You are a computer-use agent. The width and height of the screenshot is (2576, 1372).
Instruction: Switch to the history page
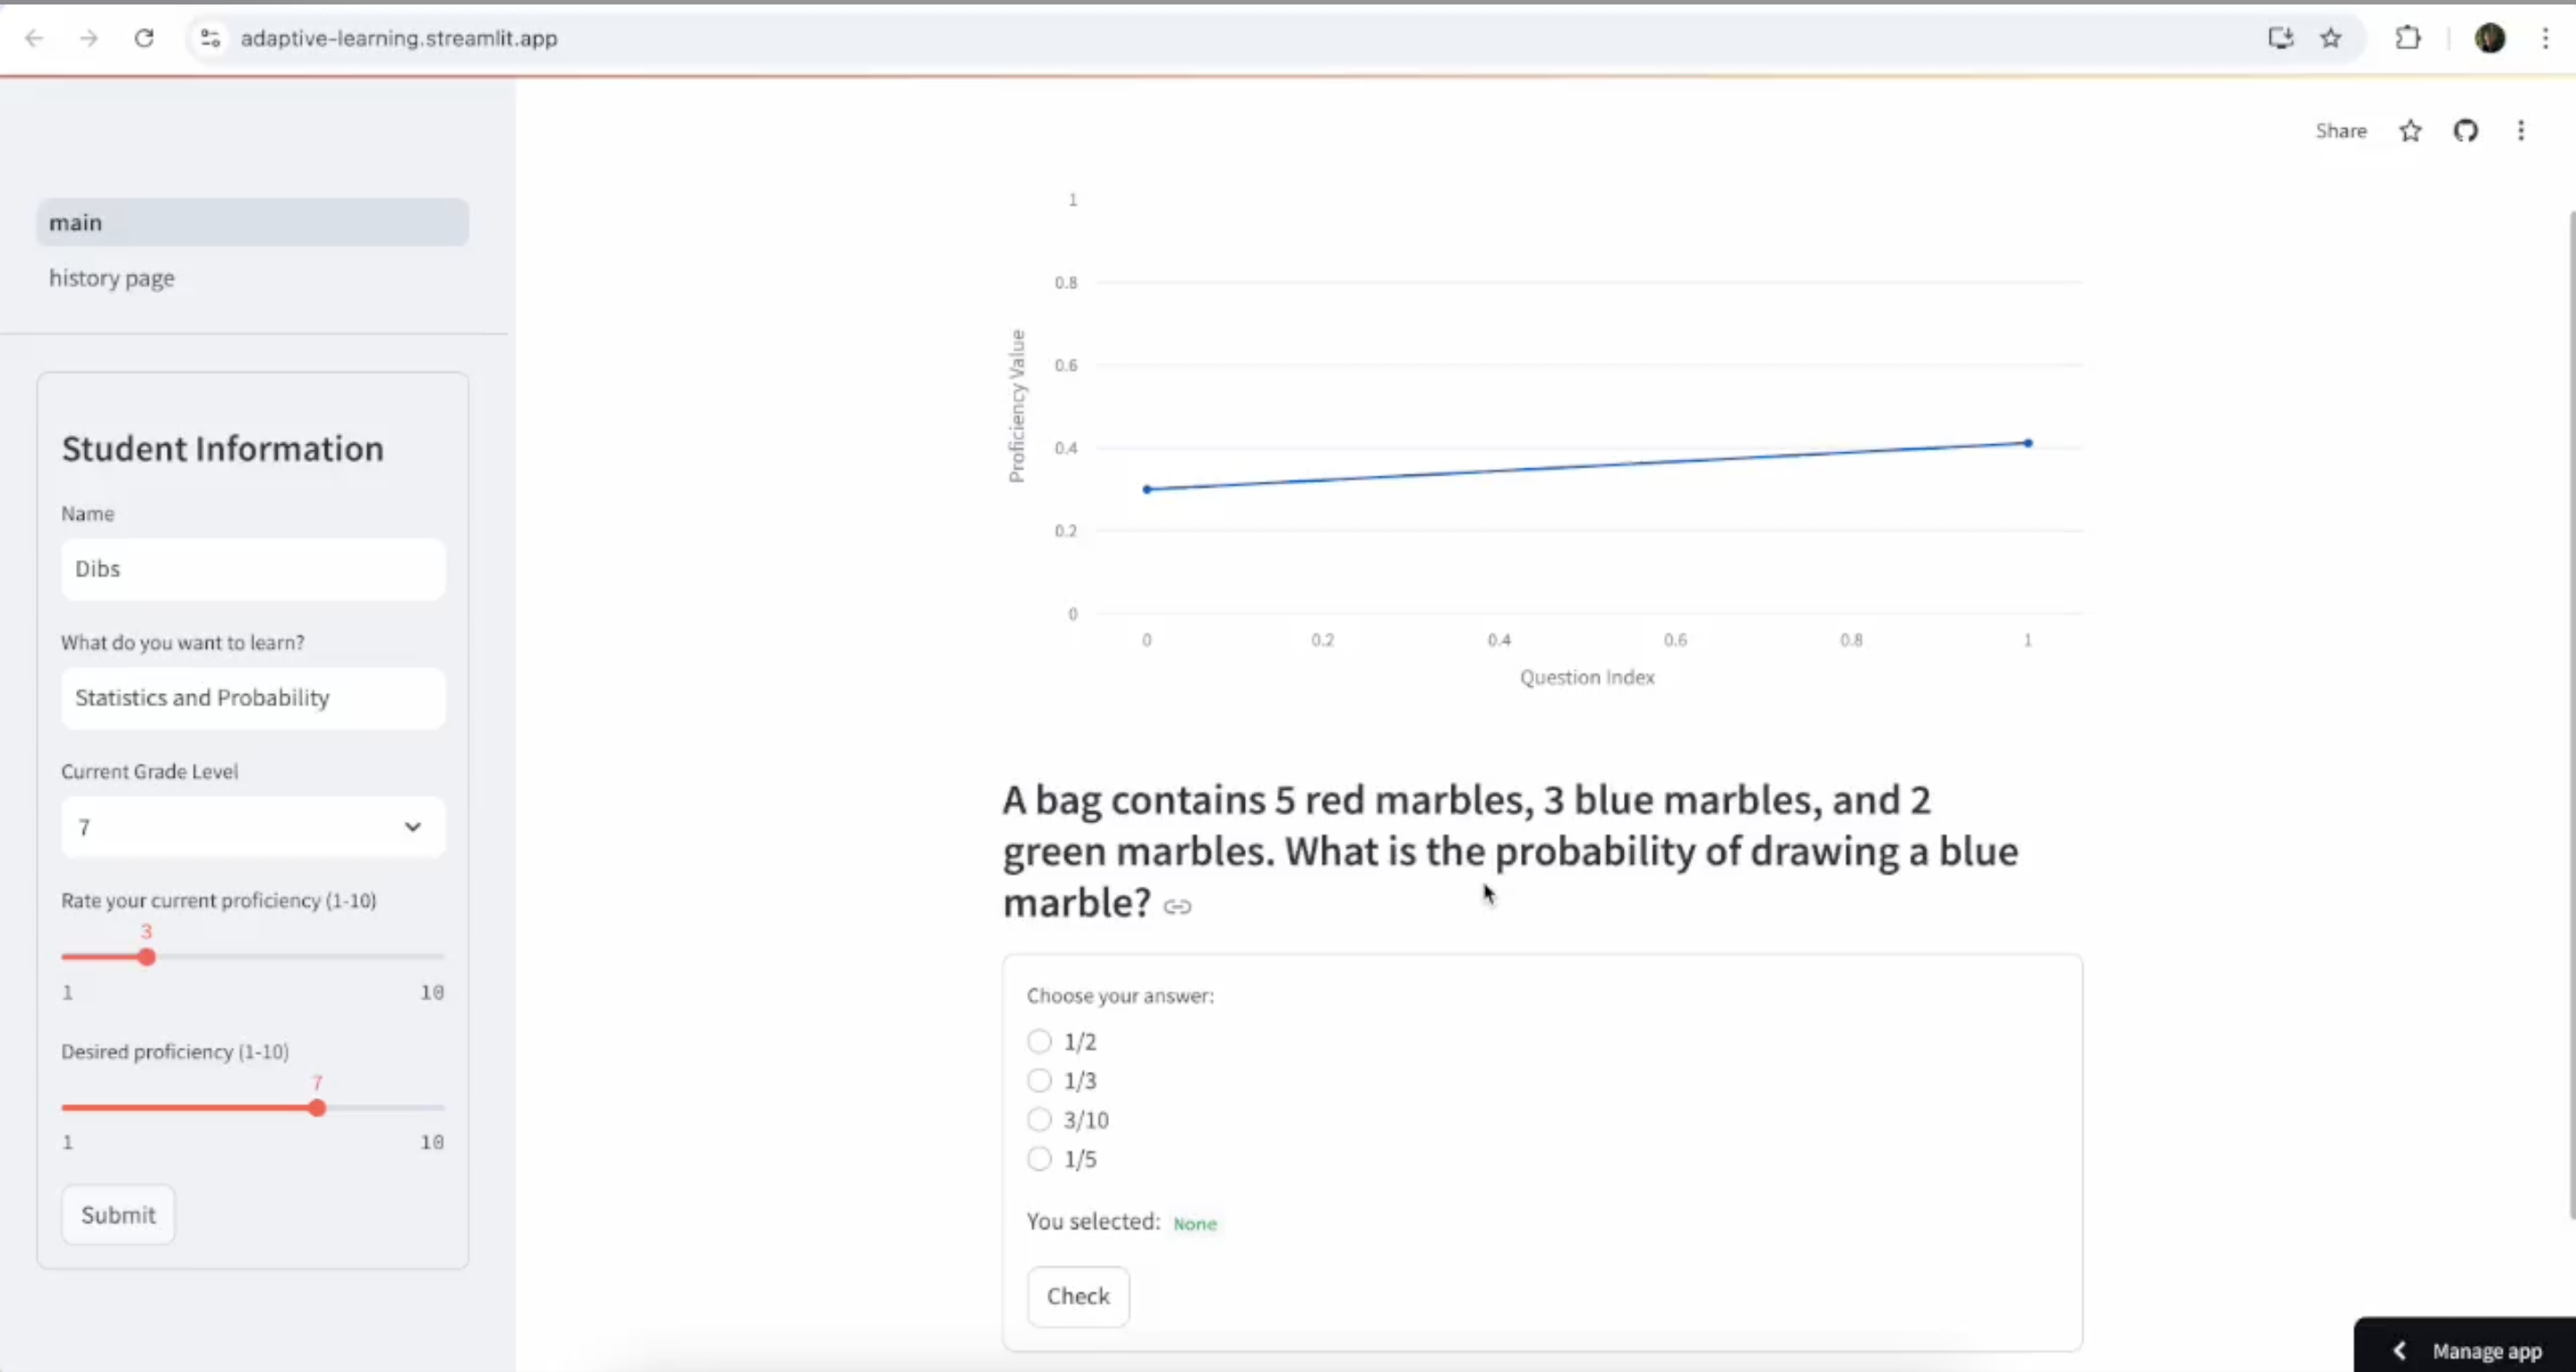click(111, 278)
